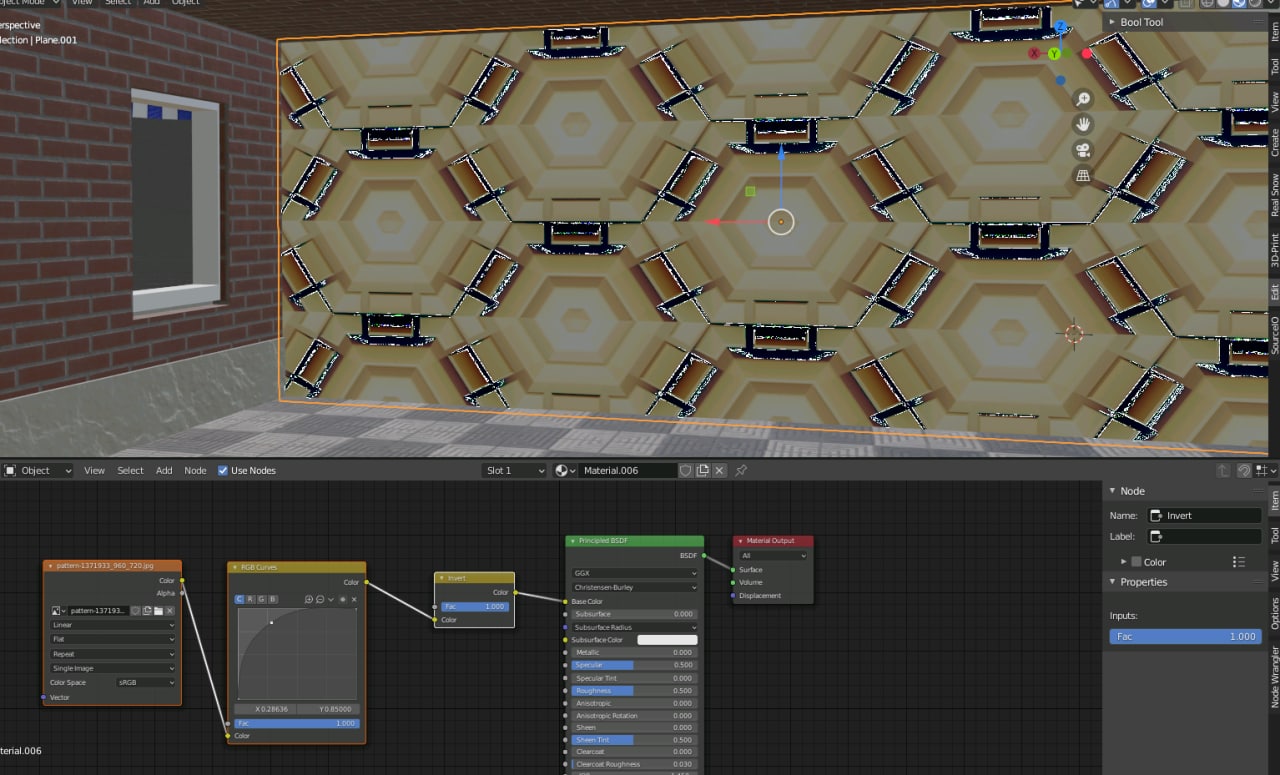Image resolution: width=1280 pixels, height=775 pixels.
Task: Click the clipping options dot icon in RGB Curves
Action: [x=342, y=599]
